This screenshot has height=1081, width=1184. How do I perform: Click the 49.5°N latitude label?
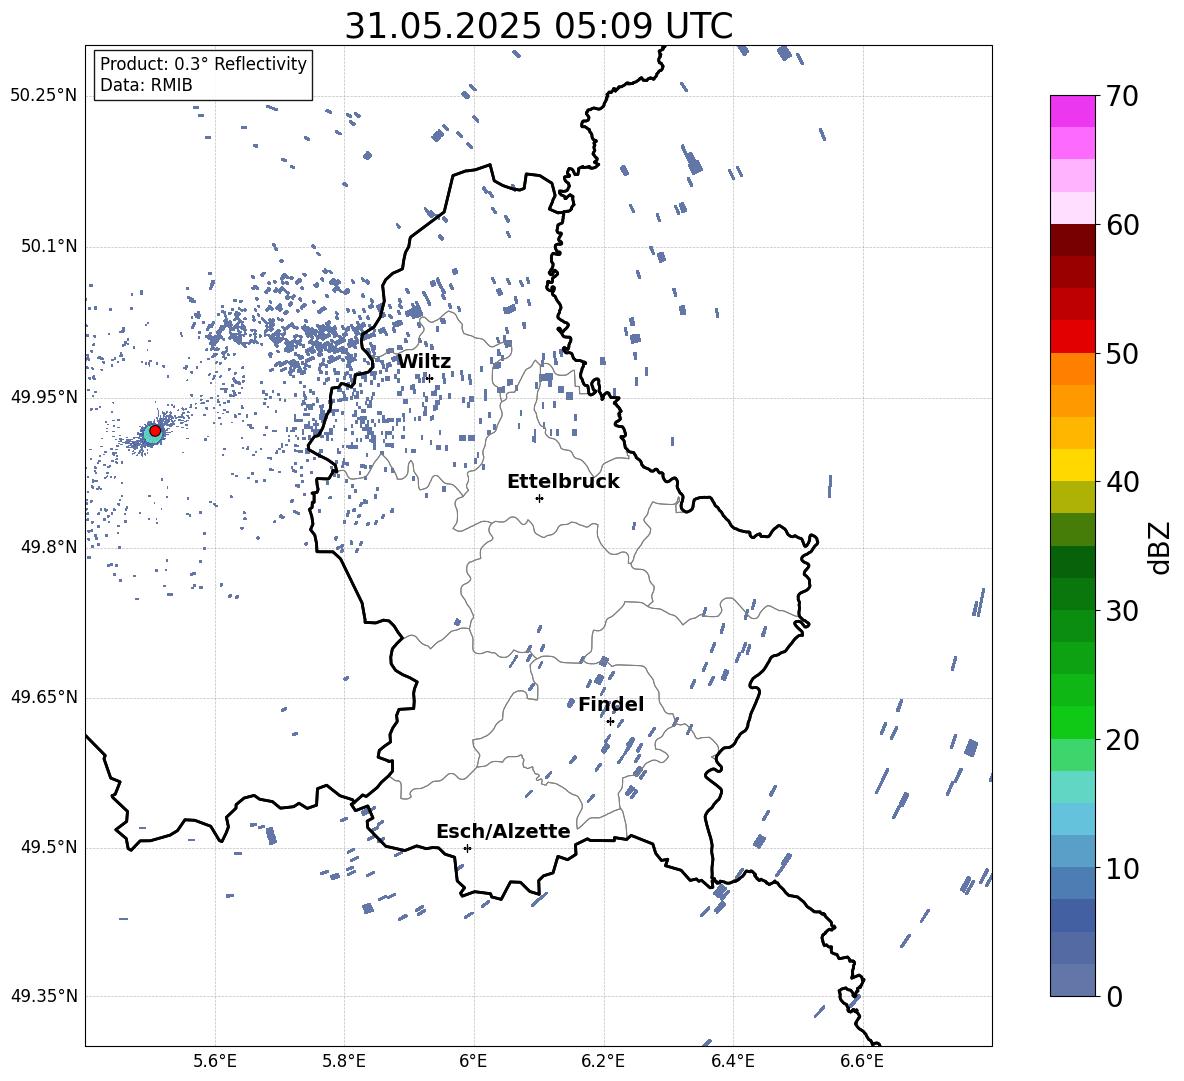tap(49, 847)
